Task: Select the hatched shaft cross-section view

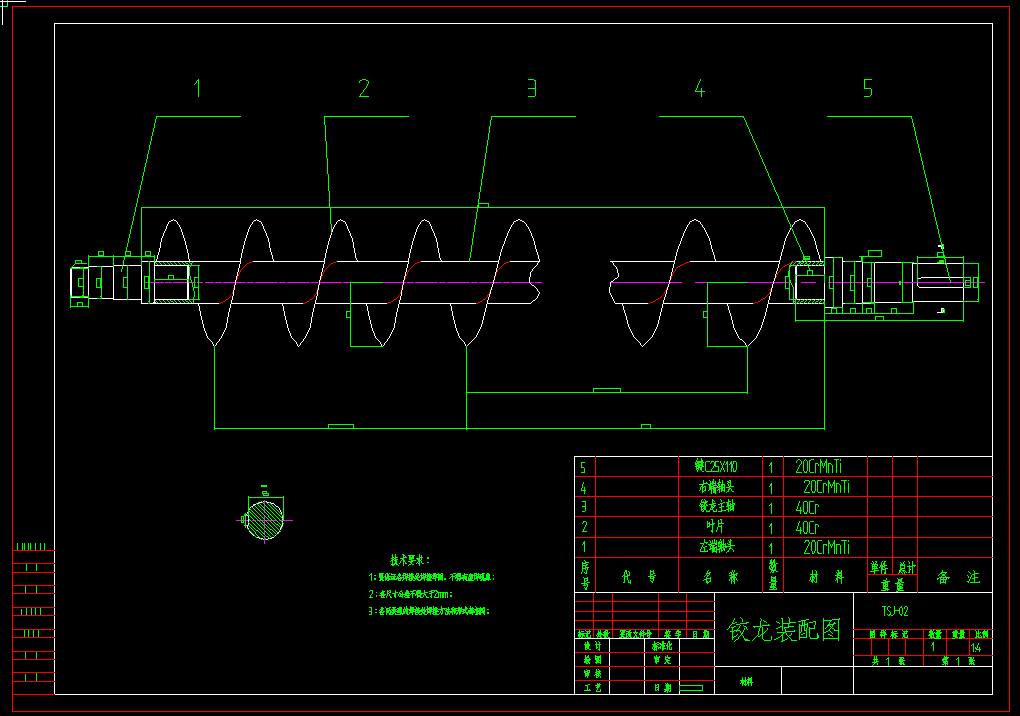Action: (264, 520)
